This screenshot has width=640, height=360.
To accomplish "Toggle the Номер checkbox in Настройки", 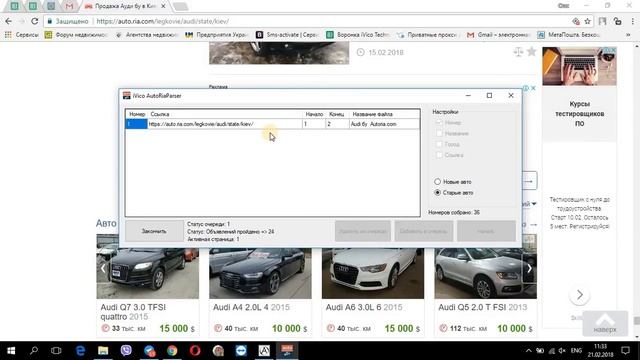I will [x=439, y=122].
